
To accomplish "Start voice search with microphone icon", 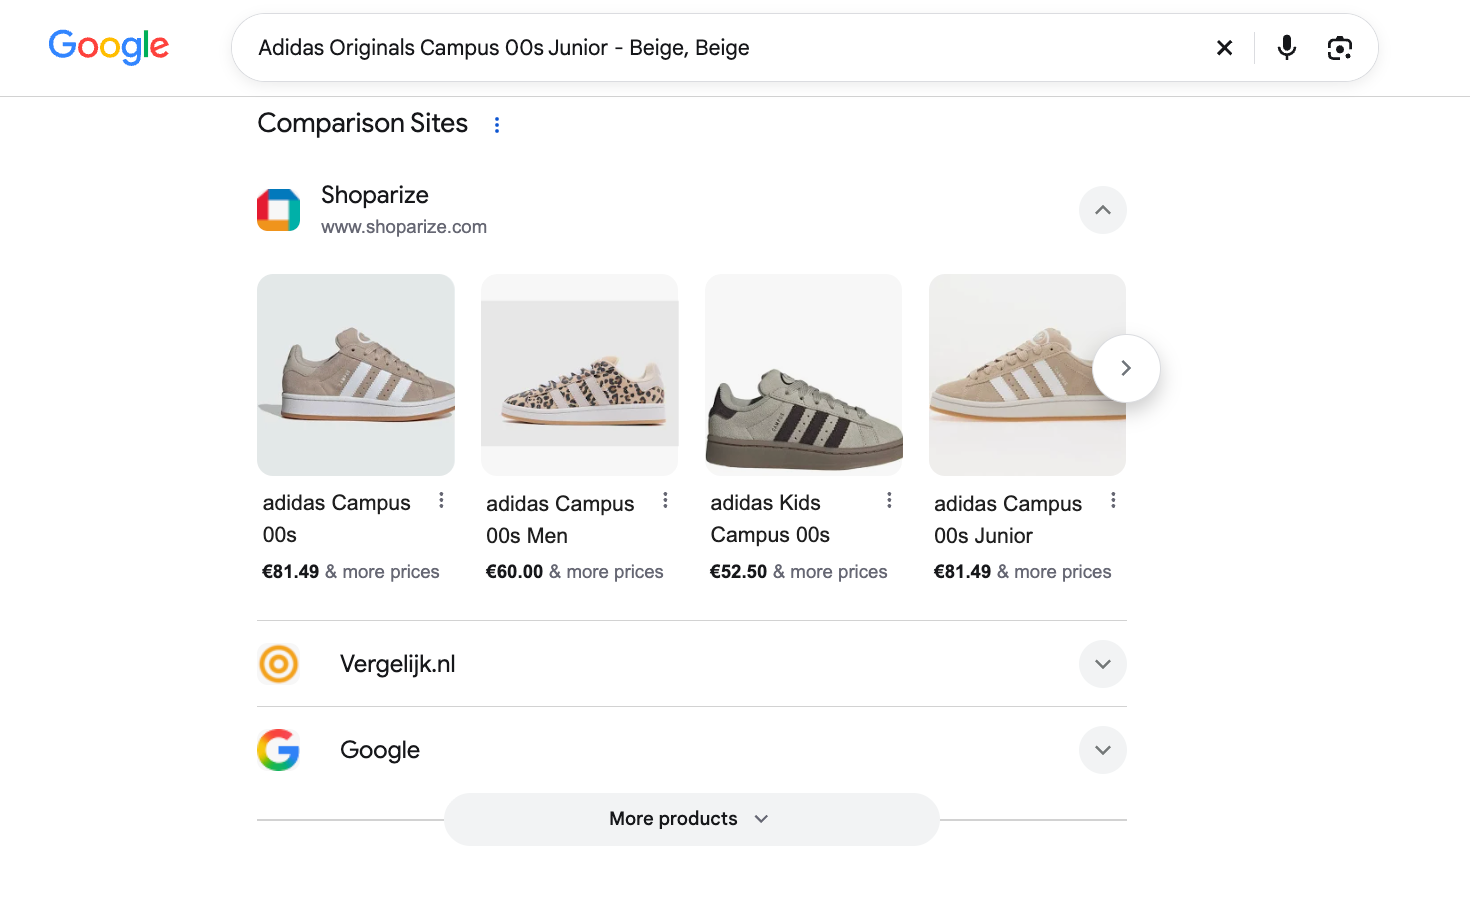I will pyautogui.click(x=1287, y=48).
